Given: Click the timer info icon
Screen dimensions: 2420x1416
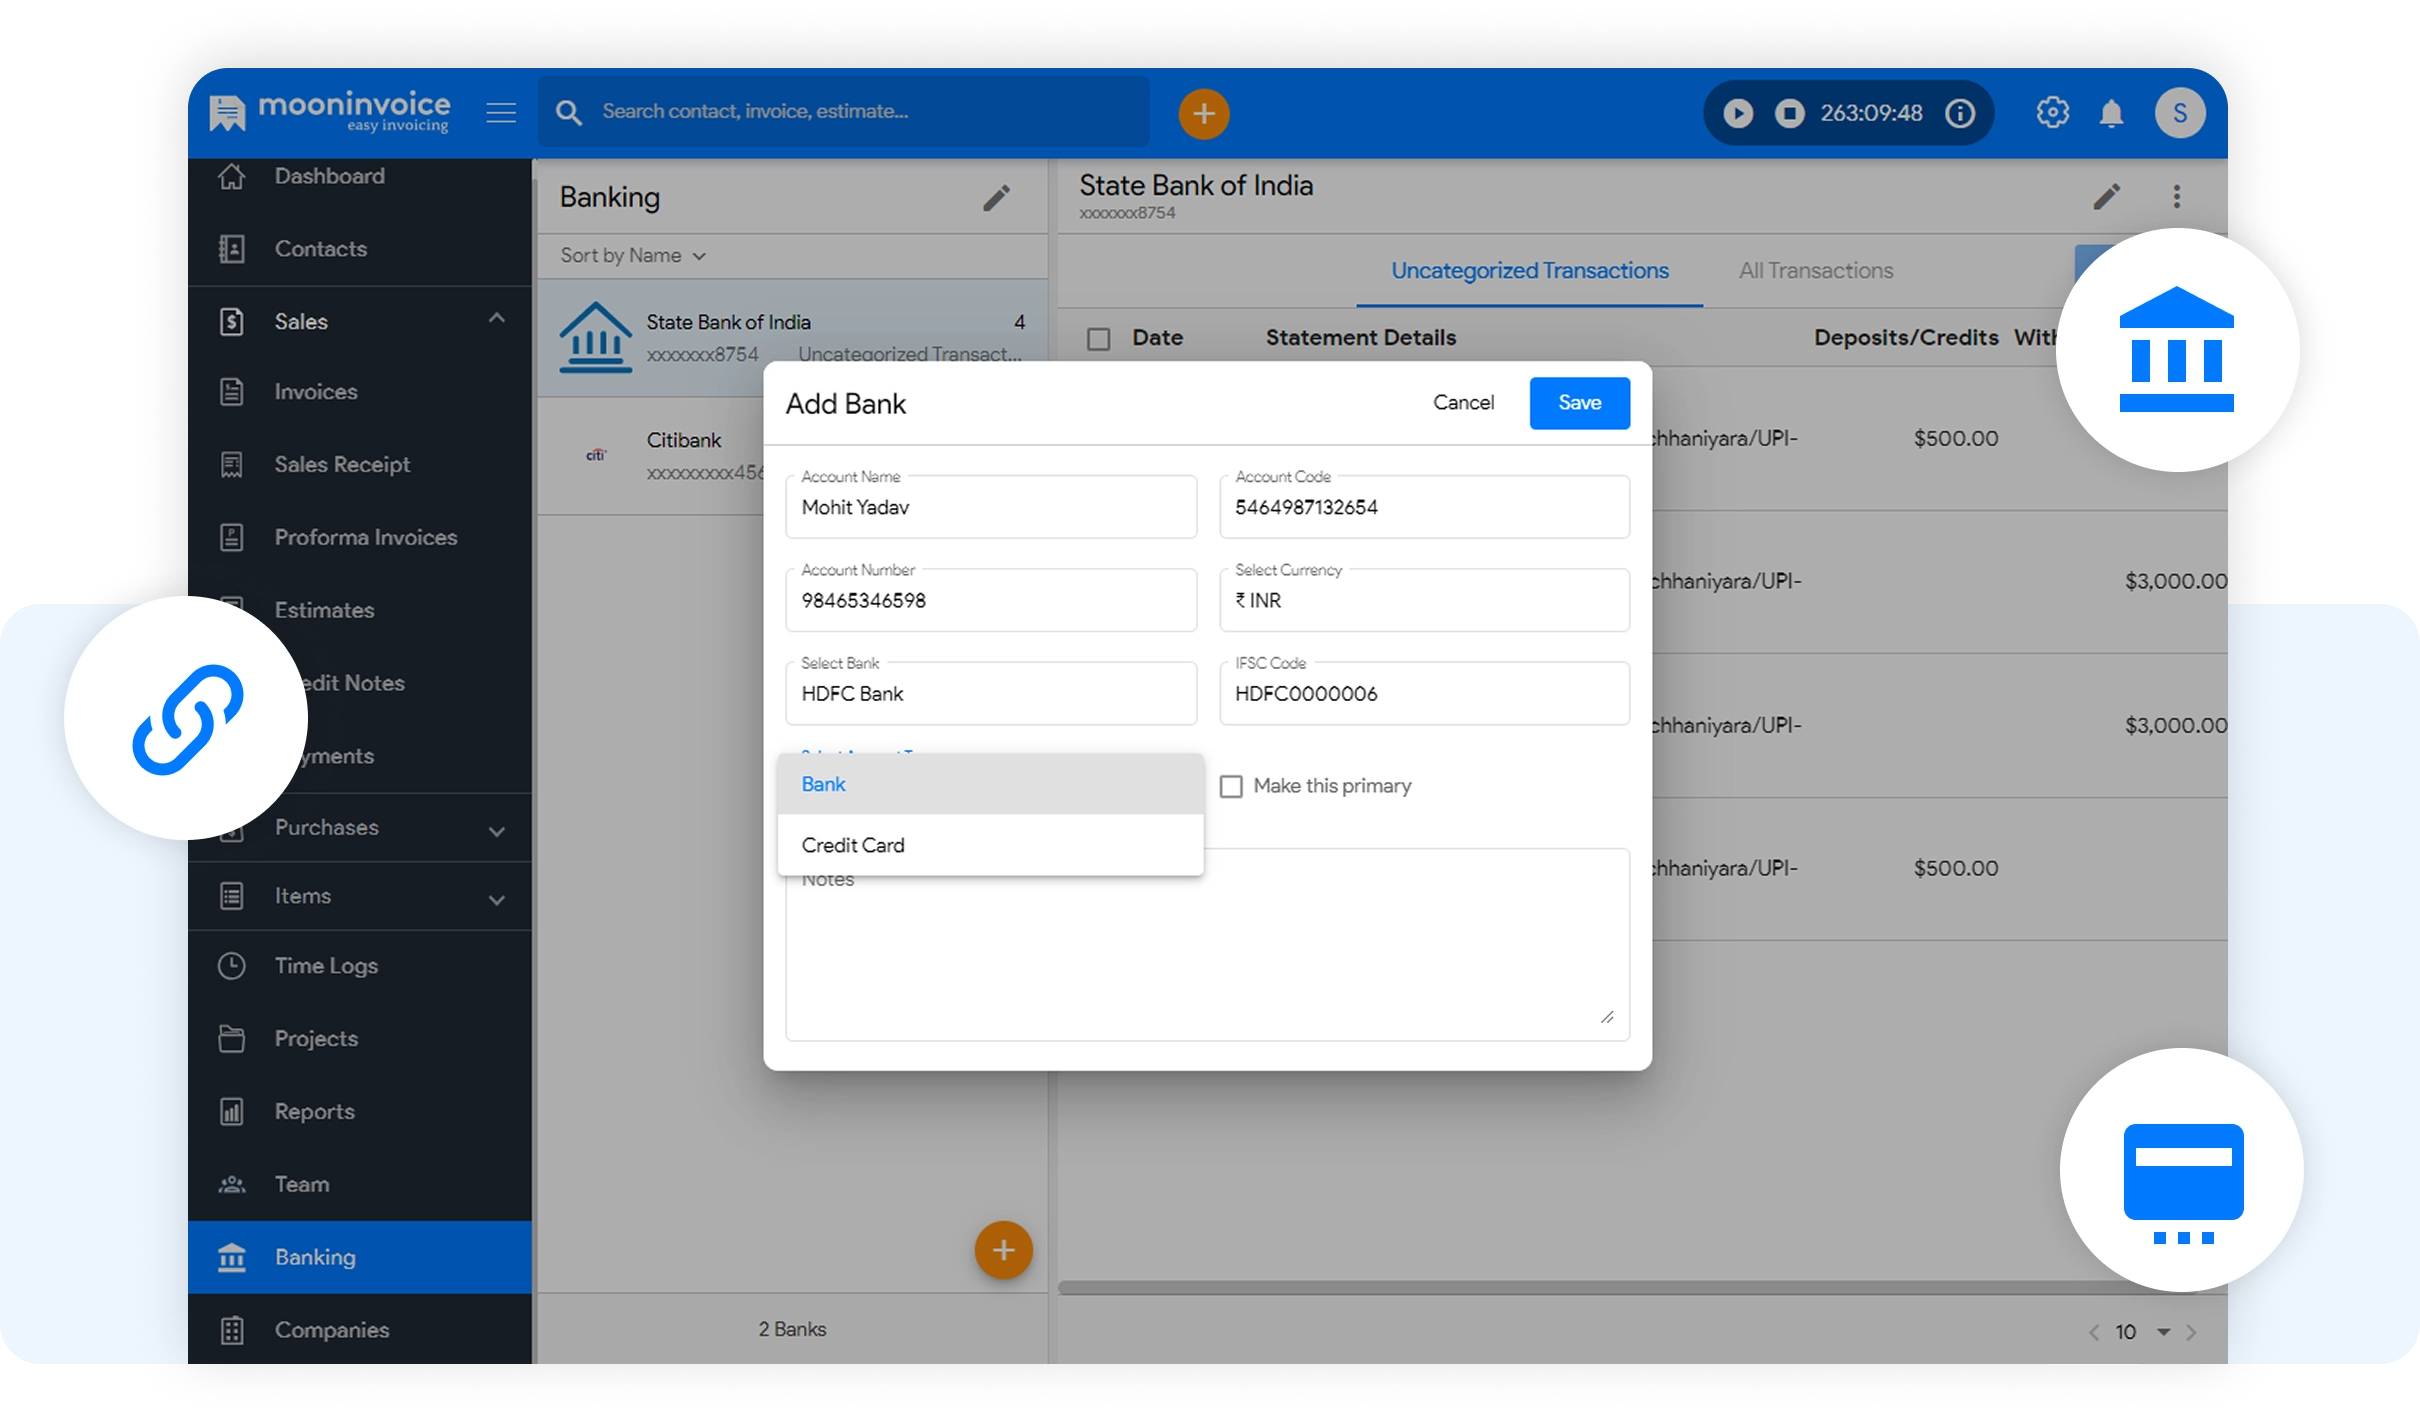Looking at the screenshot, I should [1960, 113].
